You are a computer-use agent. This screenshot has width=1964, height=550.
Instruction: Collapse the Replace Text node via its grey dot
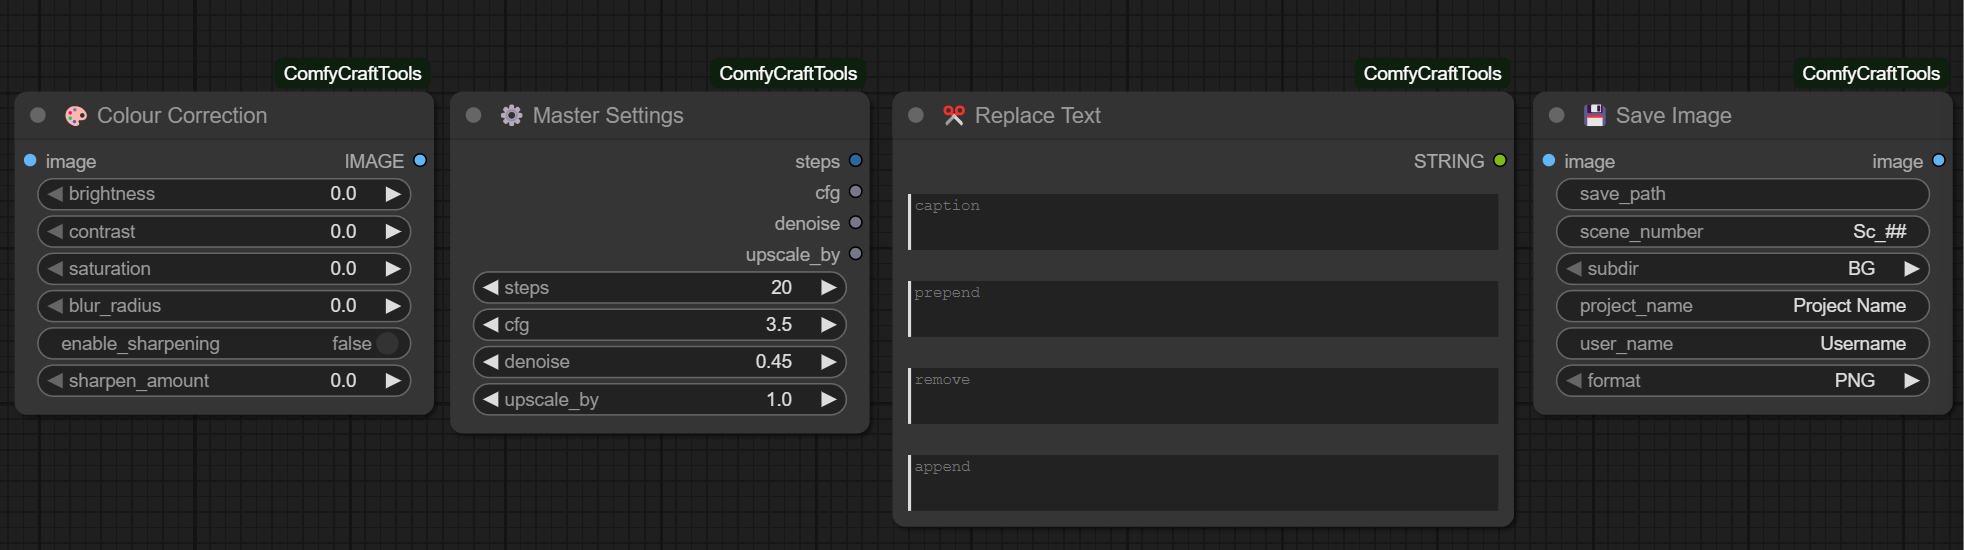coord(915,115)
